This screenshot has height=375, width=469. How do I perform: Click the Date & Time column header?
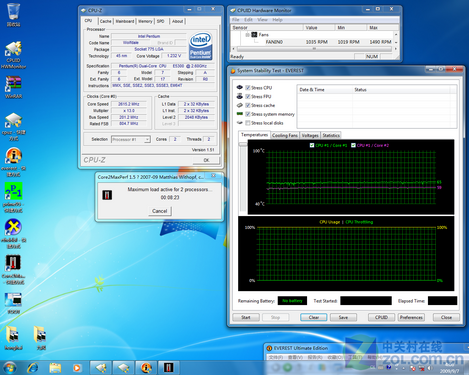coord(325,90)
